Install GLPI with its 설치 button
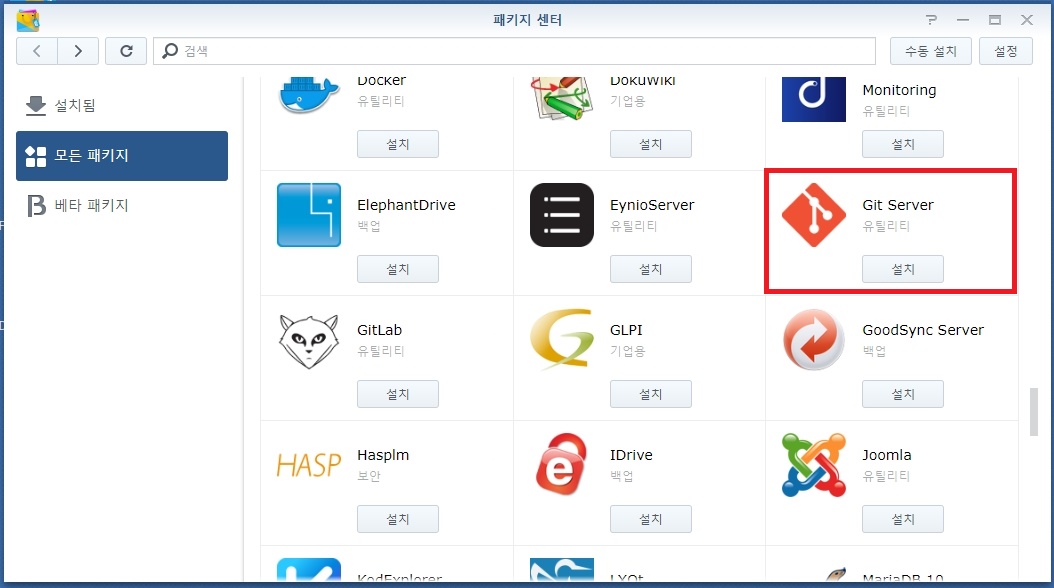 click(x=651, y=394)
